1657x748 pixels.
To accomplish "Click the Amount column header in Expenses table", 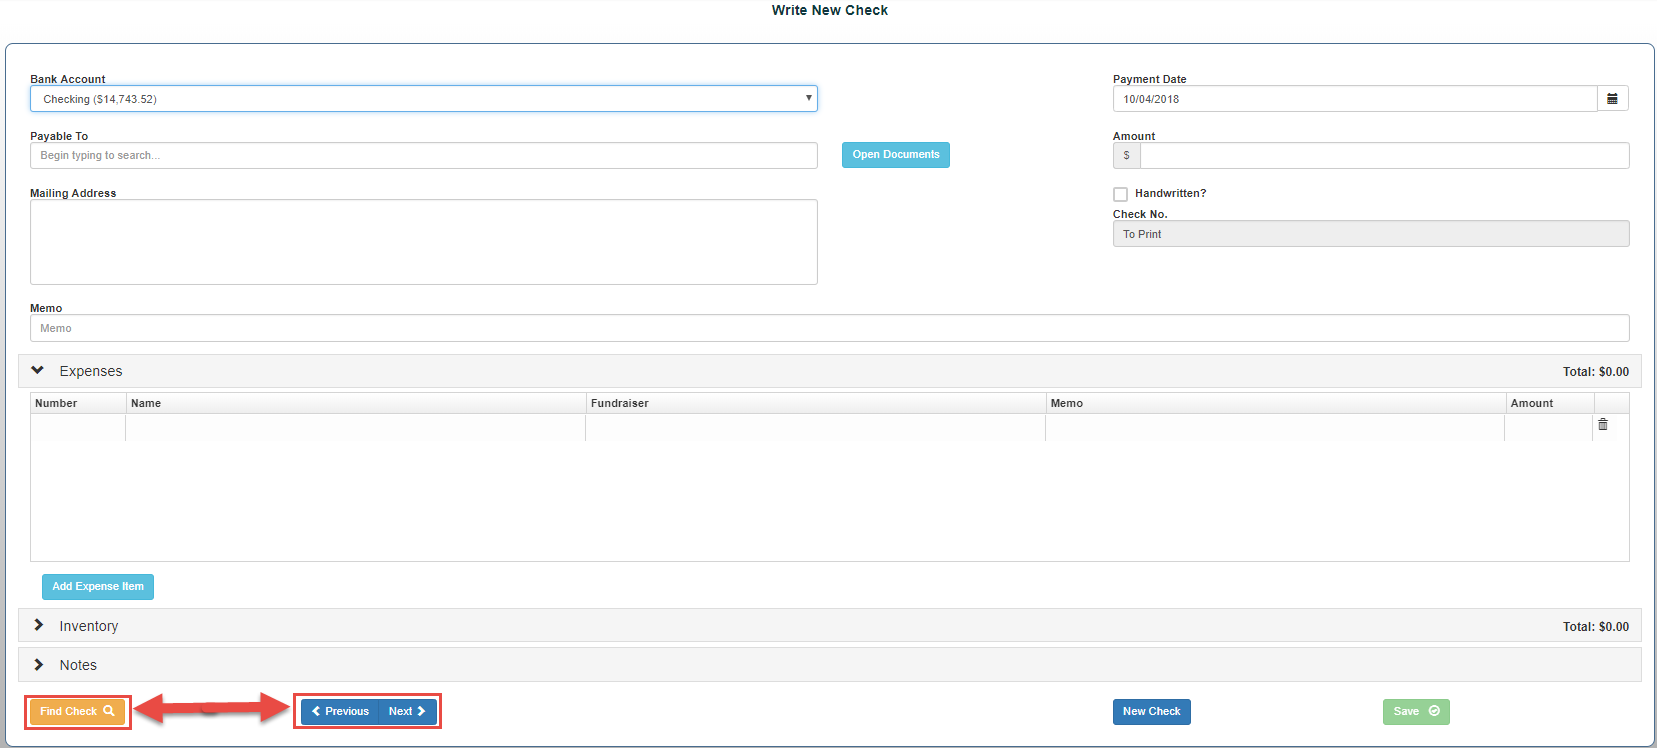I will click(x=1550, y=403).
